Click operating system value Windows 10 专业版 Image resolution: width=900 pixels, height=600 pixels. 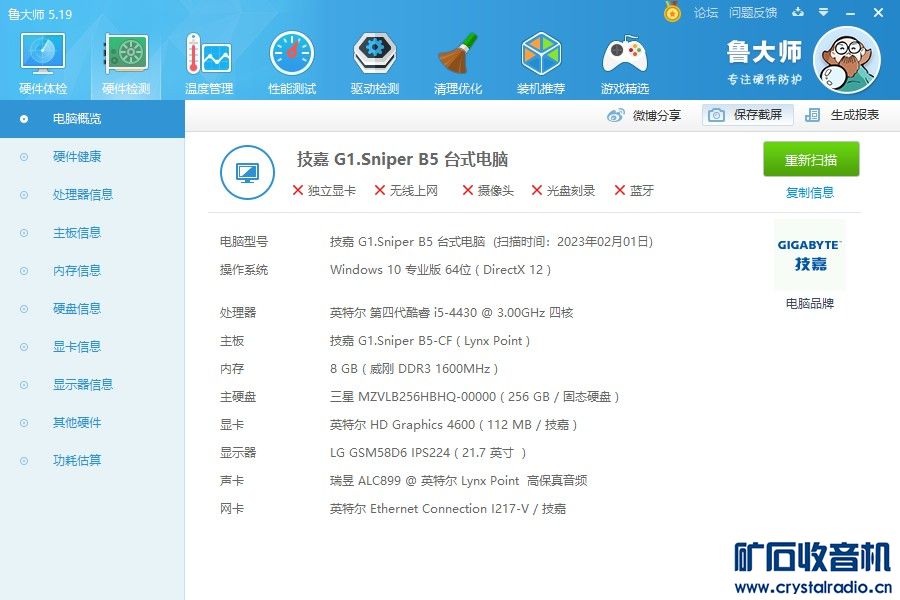coord(440,269)
